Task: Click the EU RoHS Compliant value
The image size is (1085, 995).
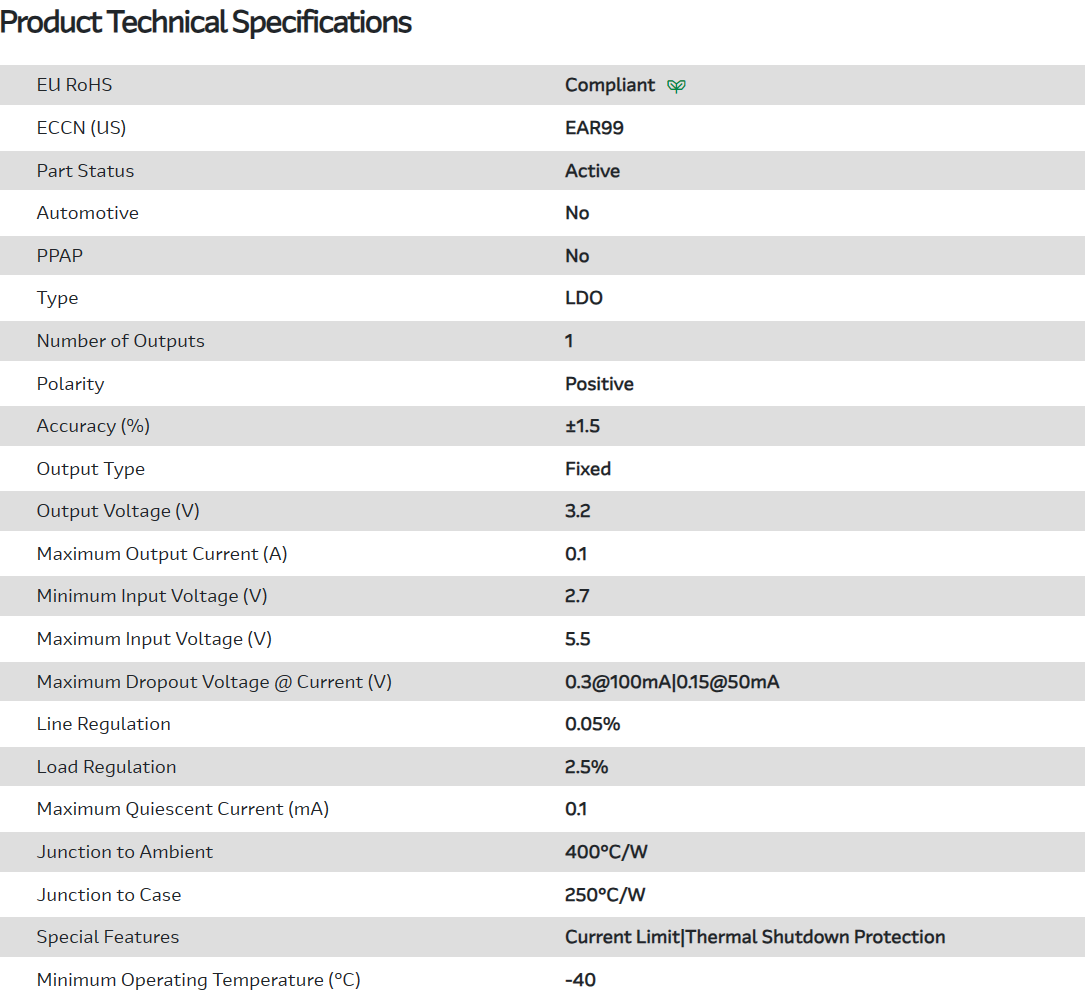Action: [x=610, y=85]
